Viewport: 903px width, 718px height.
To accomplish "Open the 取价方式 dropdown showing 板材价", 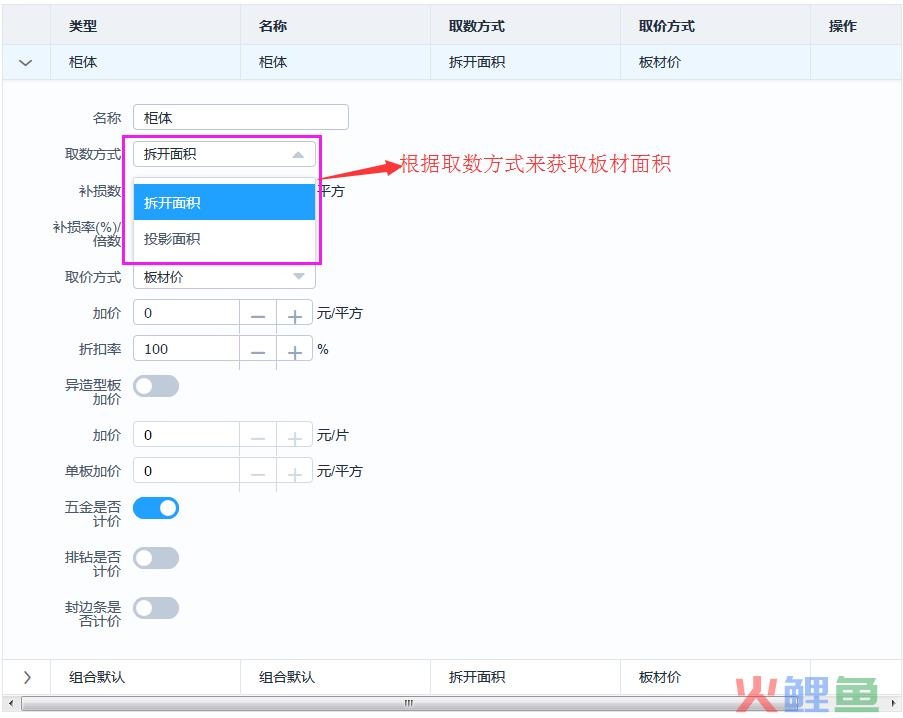I will 224,277.
